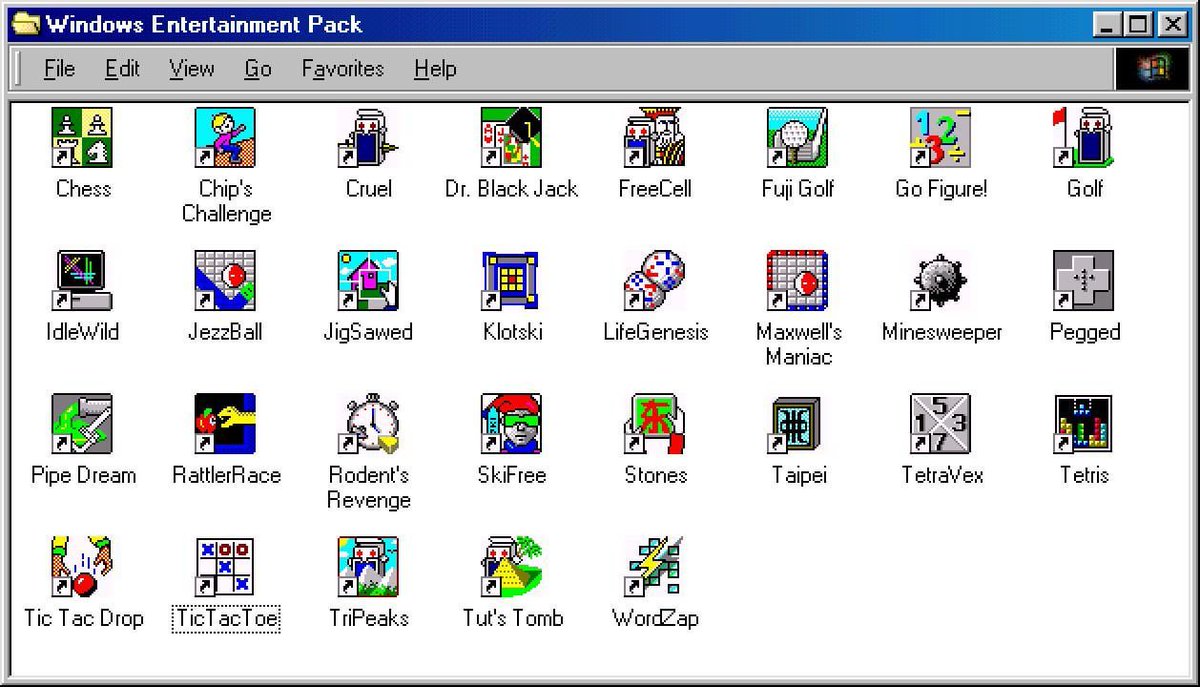Select the Tetris blocks icon
The image size is (1200, 687).
(x=1084, y=424)
